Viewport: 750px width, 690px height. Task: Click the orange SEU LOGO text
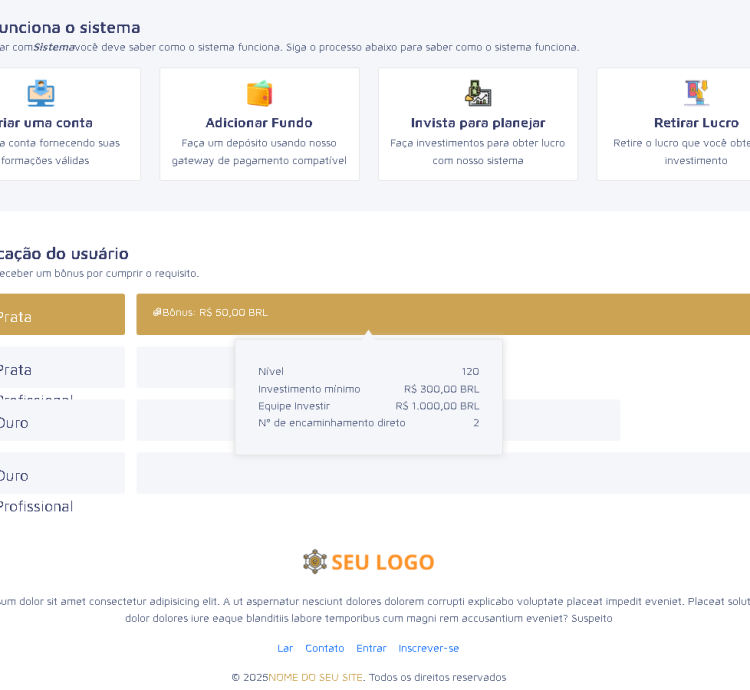[383, 562]
